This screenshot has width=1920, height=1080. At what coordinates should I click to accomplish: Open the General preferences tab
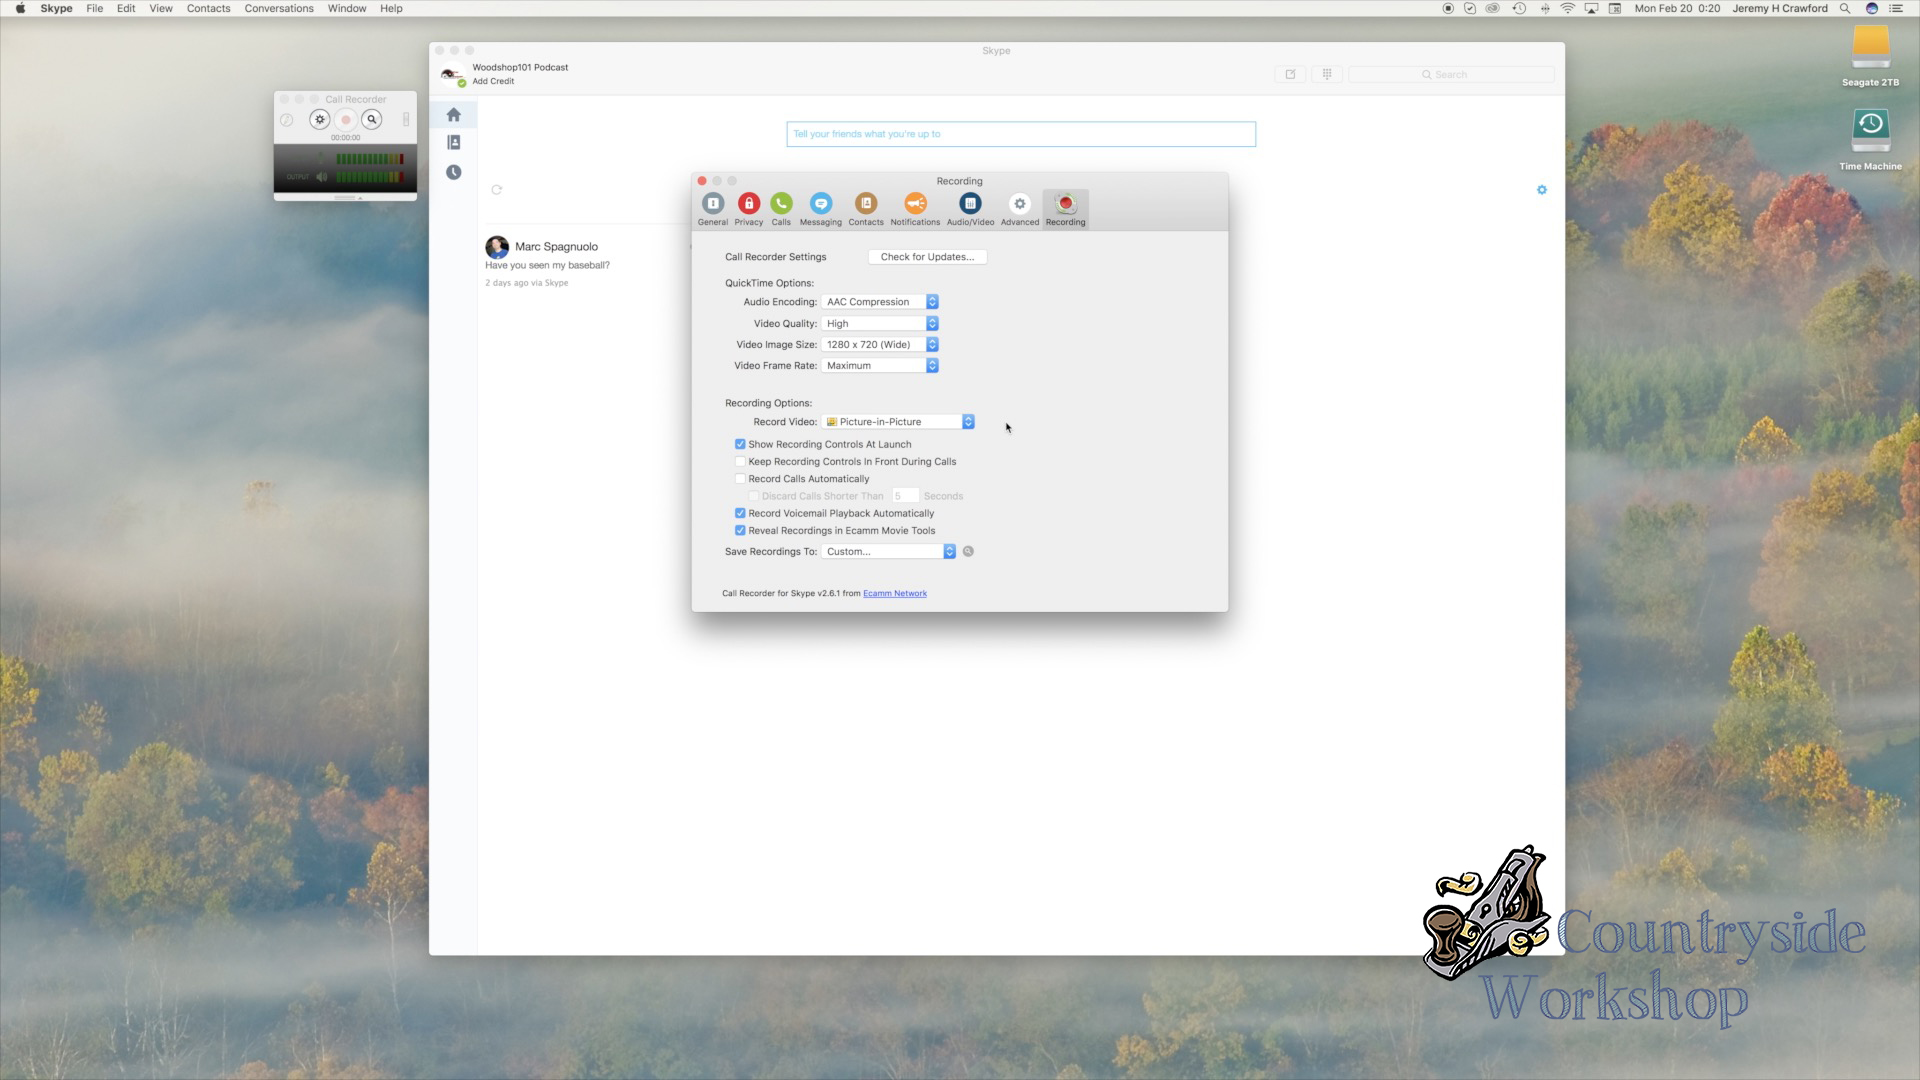pyautogui.click(x=713, y=209)
